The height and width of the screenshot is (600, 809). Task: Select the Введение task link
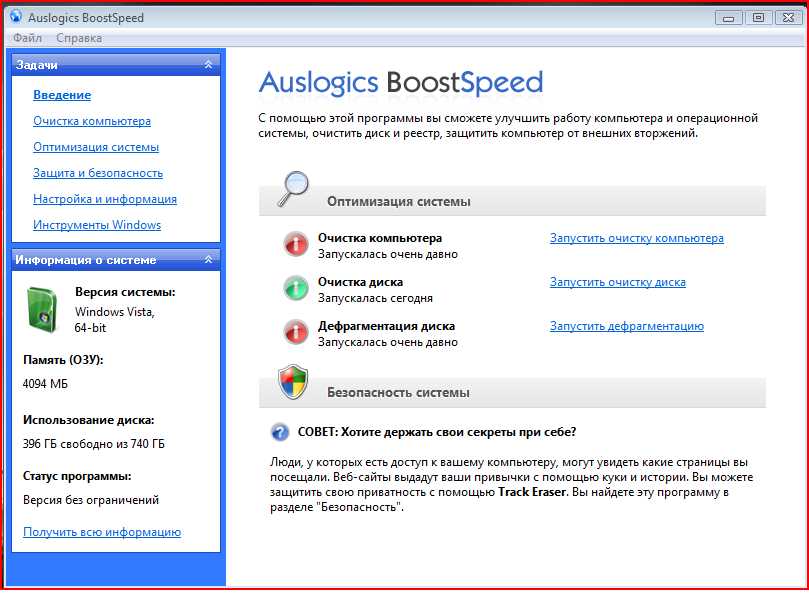coord(62,95)
